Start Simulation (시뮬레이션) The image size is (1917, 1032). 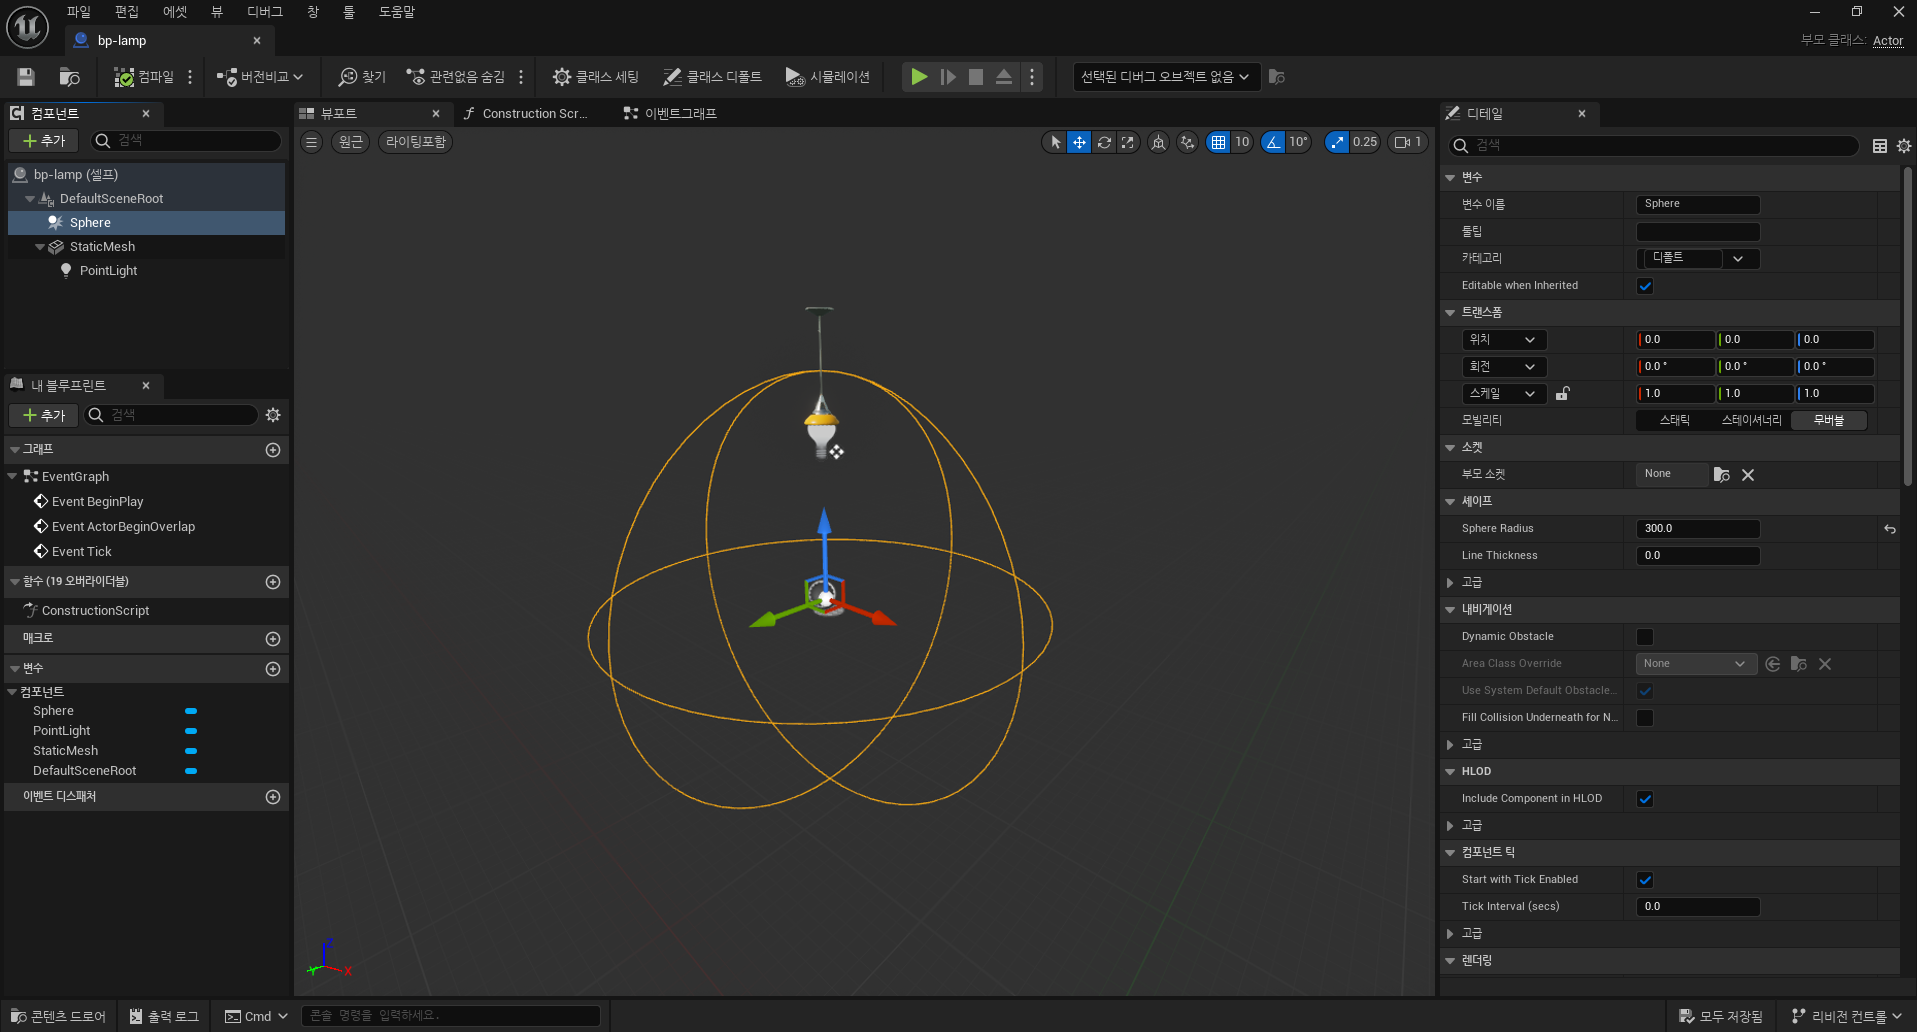click(x=828, y=77)
